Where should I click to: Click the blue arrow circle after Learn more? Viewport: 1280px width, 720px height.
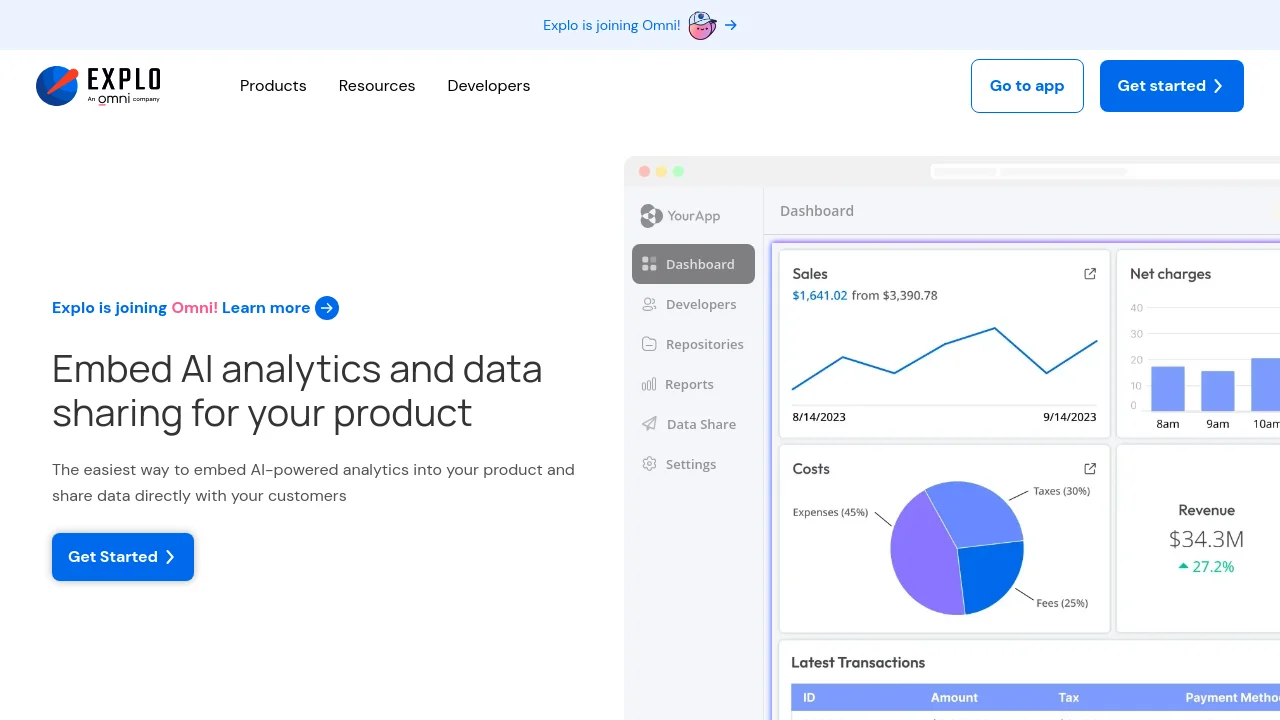tap(327, 308)
